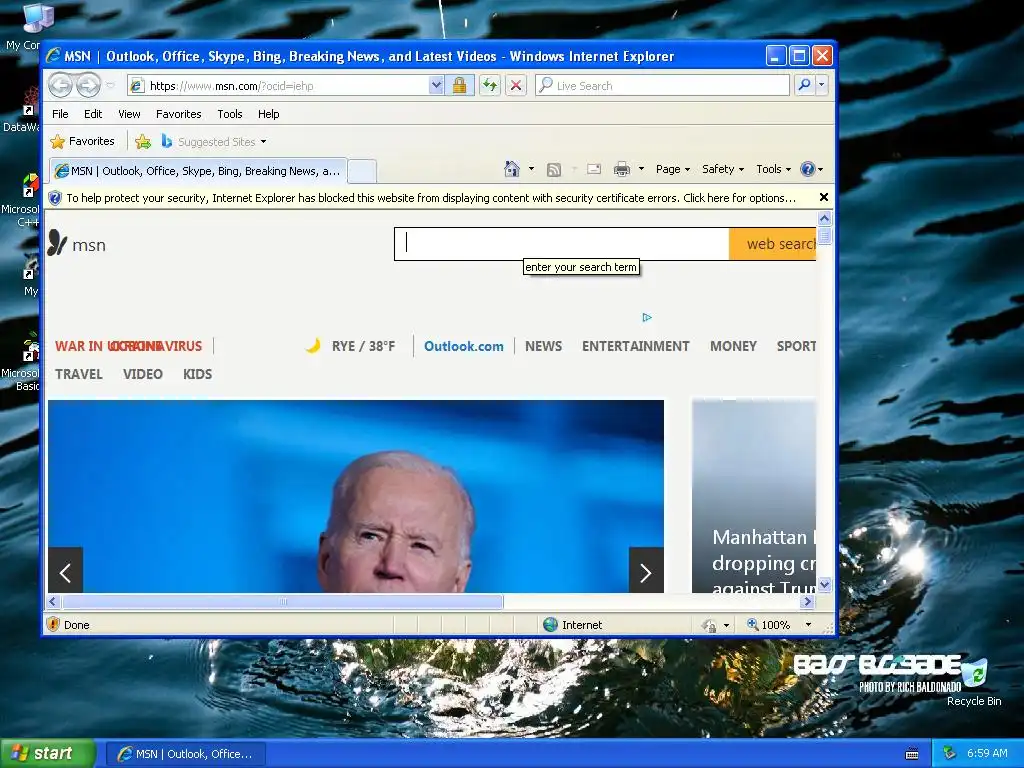Open the ENTERTAINMENT section link

click(x=635, y=346)
